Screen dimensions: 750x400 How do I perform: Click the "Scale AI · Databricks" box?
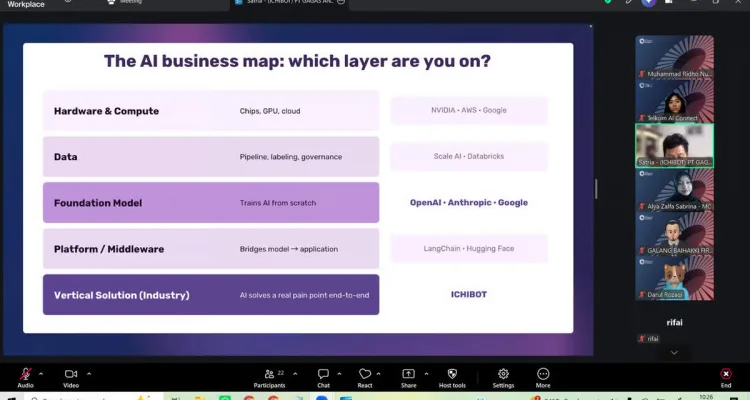point(469,156)
